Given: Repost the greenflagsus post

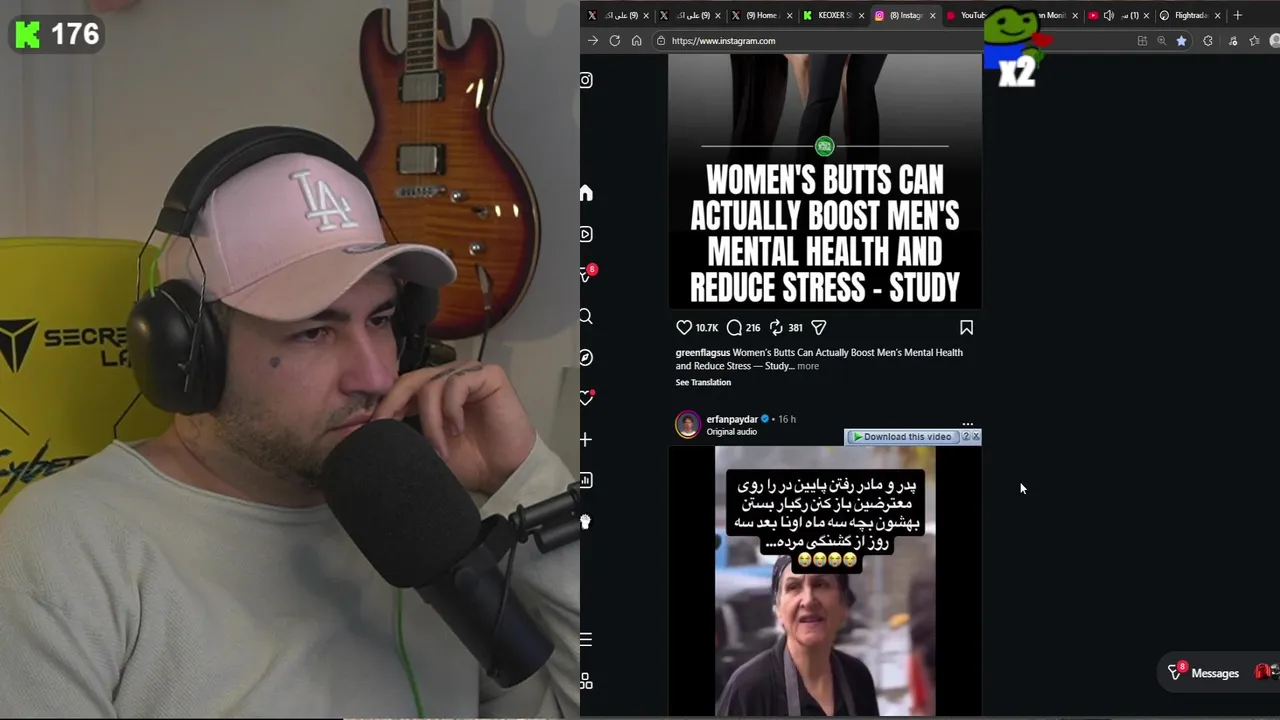Looking at the screenshot, I should (x=776, y=327).
